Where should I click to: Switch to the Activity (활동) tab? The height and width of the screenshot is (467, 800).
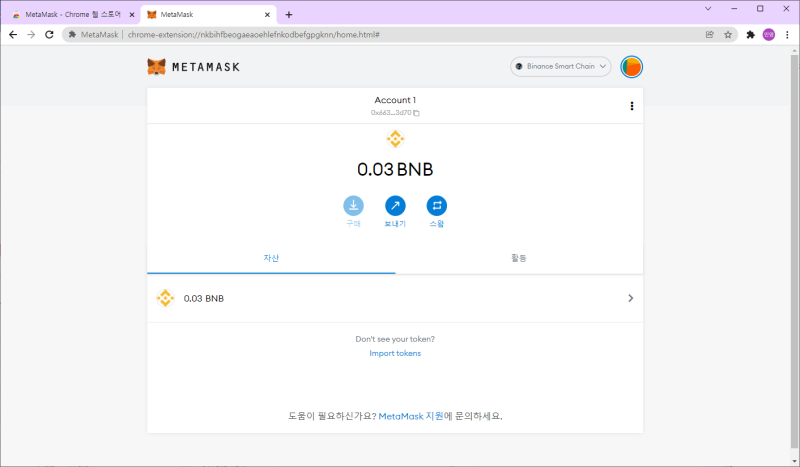(x=519, y=258)
